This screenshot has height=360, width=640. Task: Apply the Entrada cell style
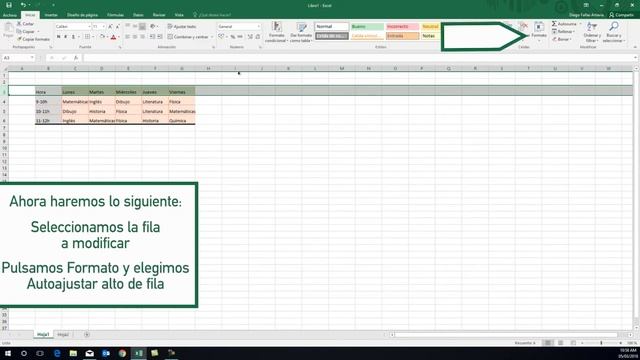click(x=402, y=36)
